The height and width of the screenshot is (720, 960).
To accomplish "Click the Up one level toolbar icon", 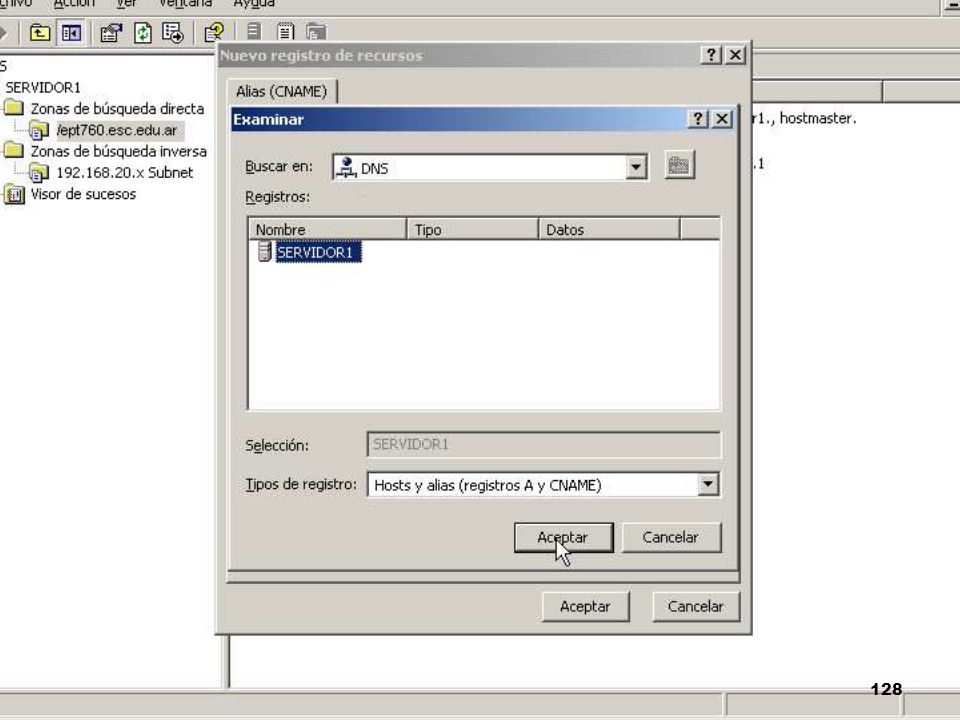I will point(40,32).
